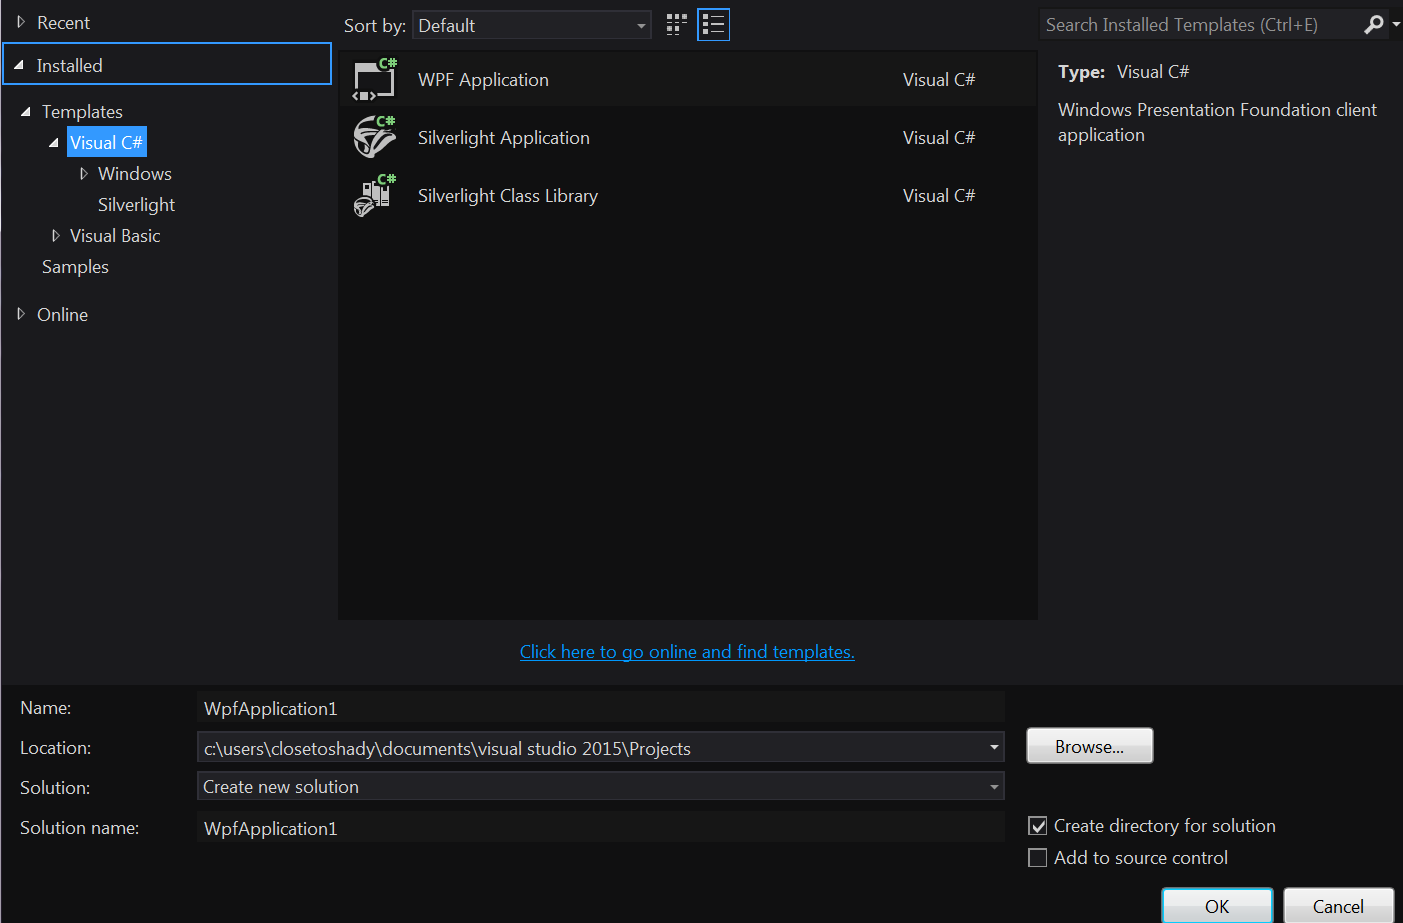Click the WPF Application template icon
1403x923 pixels.
(x=375, y=80)
